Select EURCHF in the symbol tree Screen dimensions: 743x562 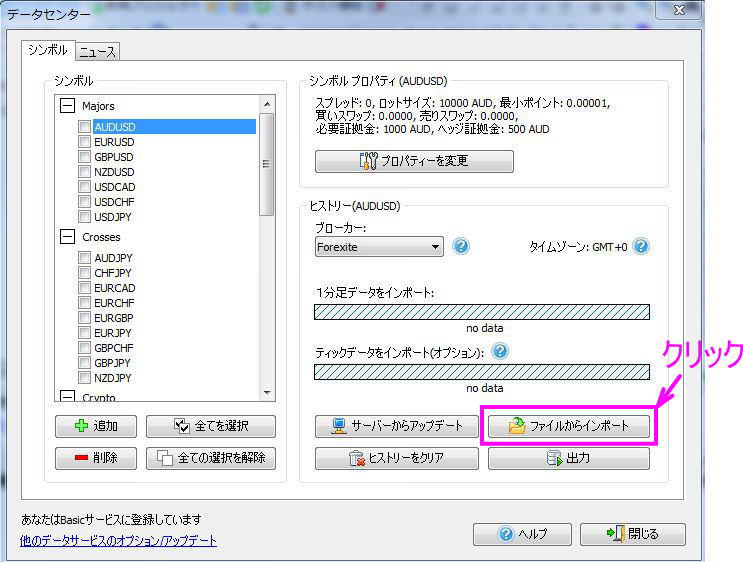point(114,302)
